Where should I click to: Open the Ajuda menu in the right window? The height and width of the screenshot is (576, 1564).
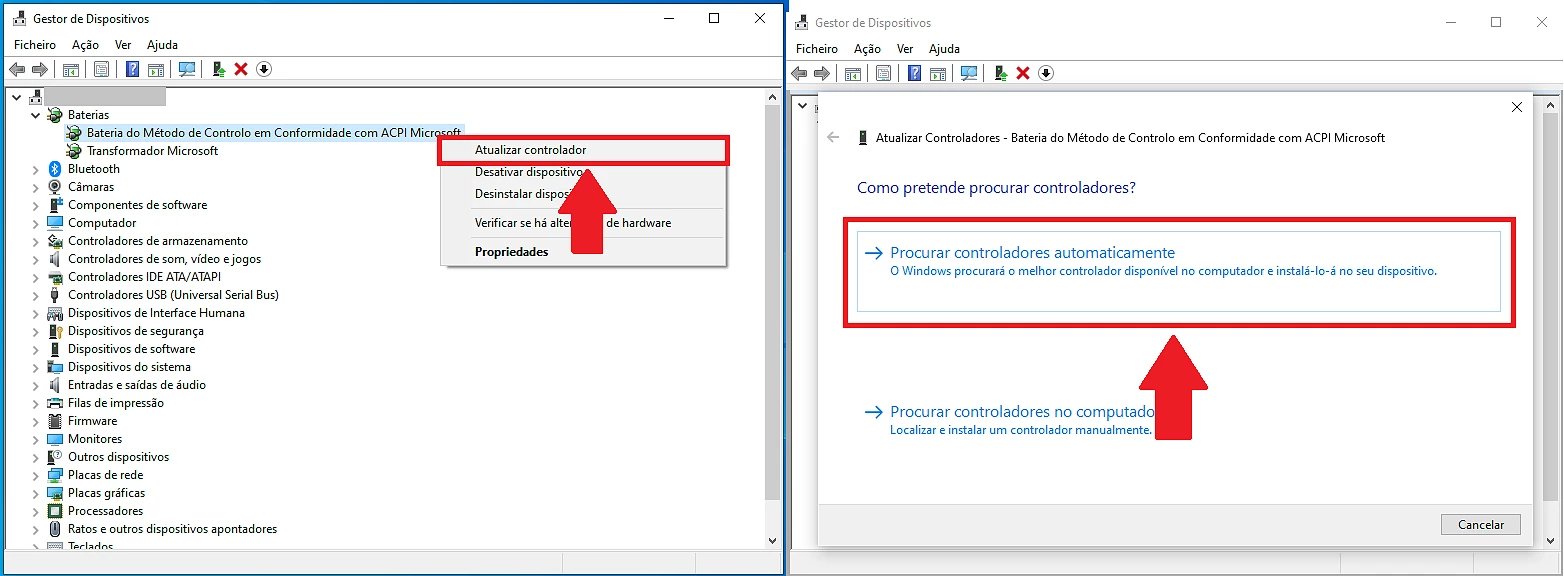click(x=944, y=49)
